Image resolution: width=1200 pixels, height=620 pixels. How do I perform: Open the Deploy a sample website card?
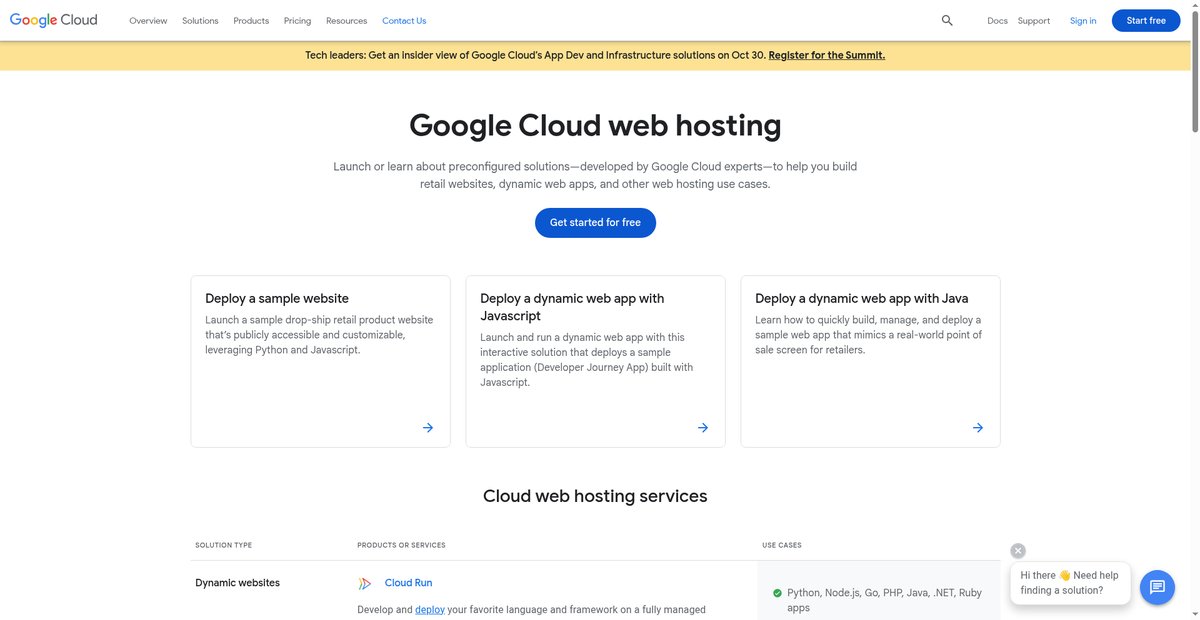(320, 361)
